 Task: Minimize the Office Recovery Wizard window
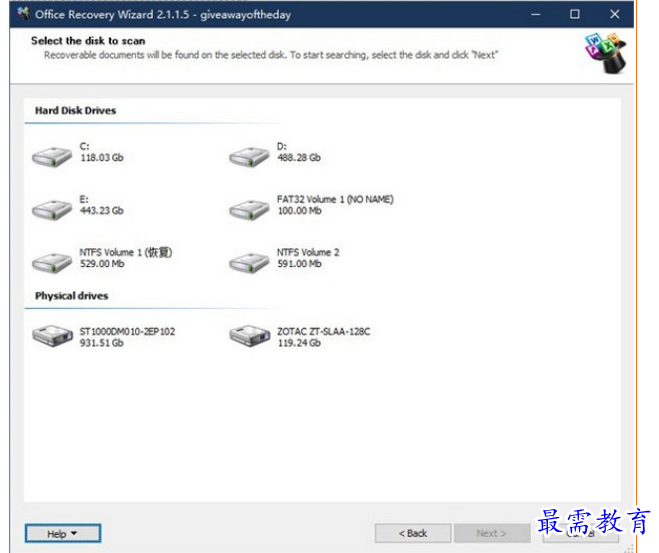tap(535, 14)
